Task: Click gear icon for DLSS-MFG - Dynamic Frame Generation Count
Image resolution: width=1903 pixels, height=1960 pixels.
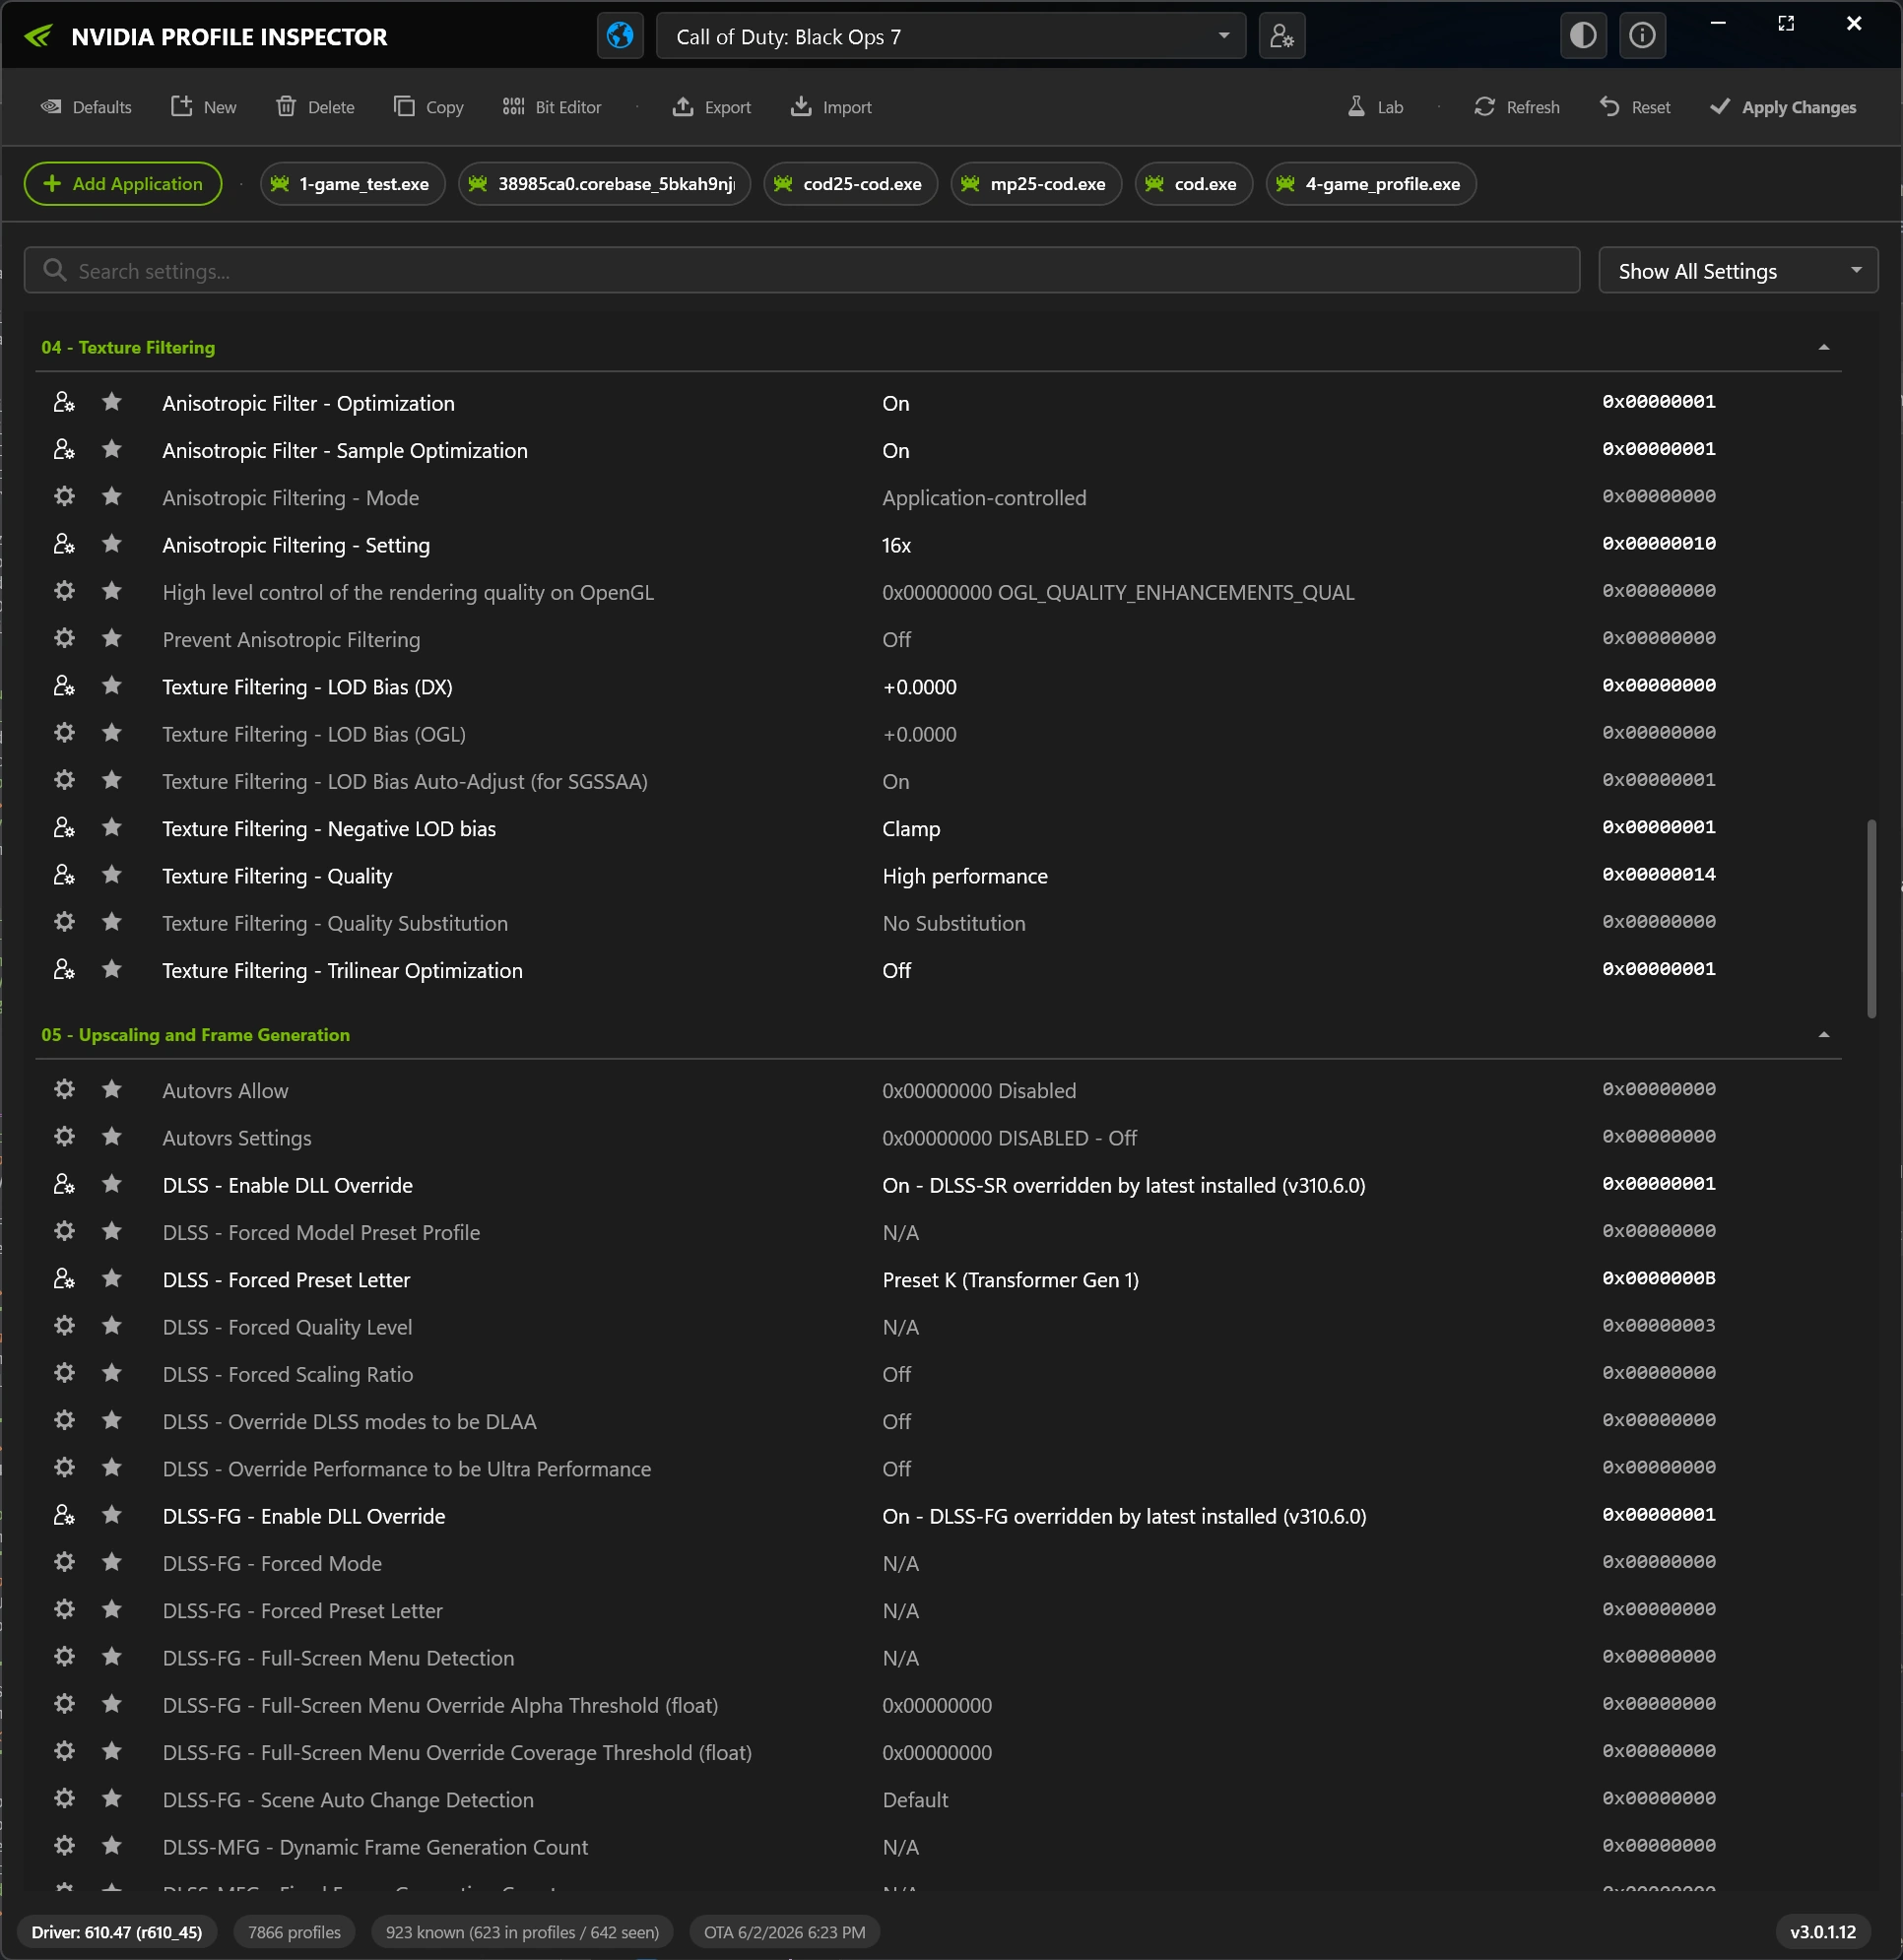Action: (64, 1846)
